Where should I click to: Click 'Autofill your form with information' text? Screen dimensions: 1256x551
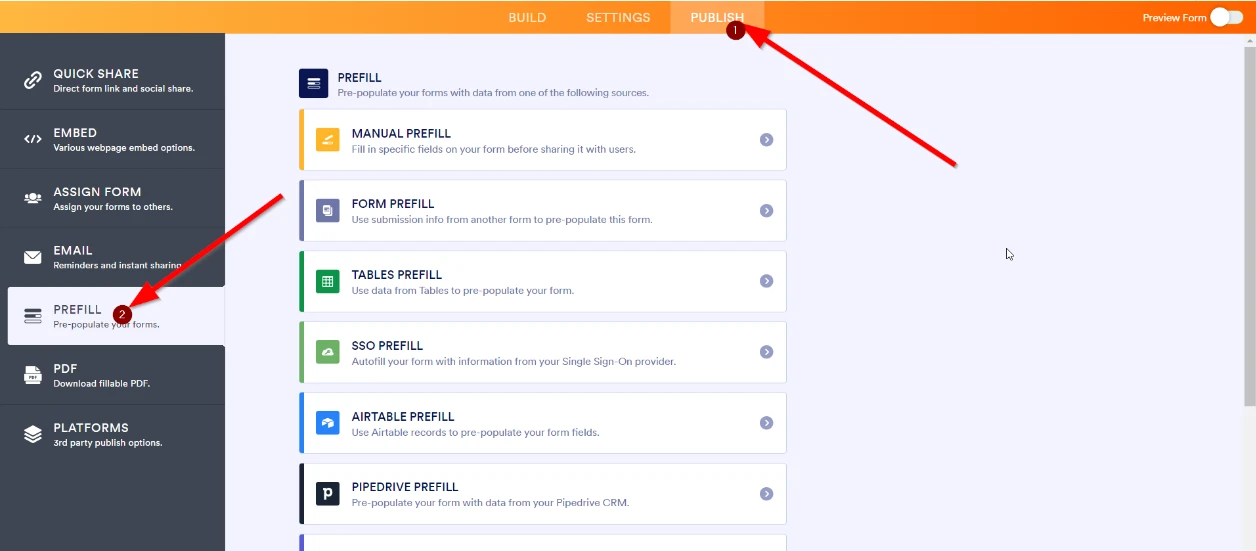tap(514, 362)
